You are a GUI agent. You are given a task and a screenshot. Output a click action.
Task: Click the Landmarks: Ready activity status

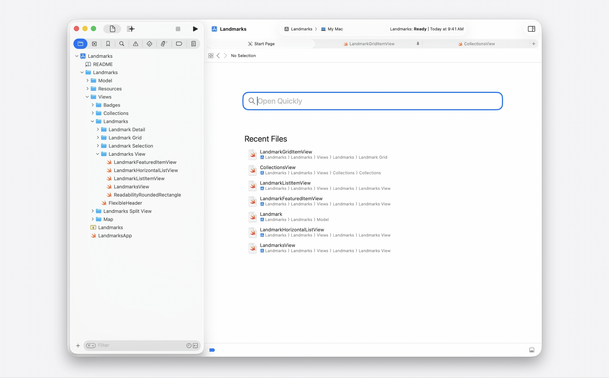coord(426,29)
